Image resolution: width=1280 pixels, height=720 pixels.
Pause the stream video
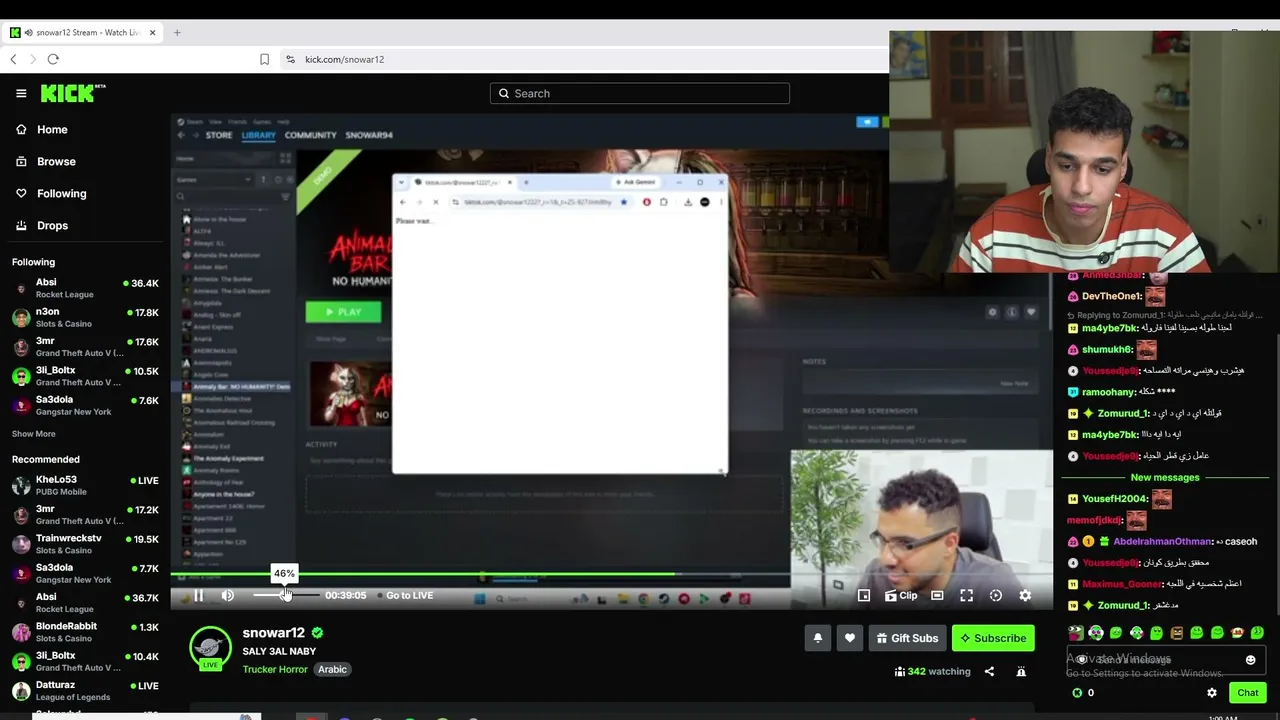(x=198, y=596)
